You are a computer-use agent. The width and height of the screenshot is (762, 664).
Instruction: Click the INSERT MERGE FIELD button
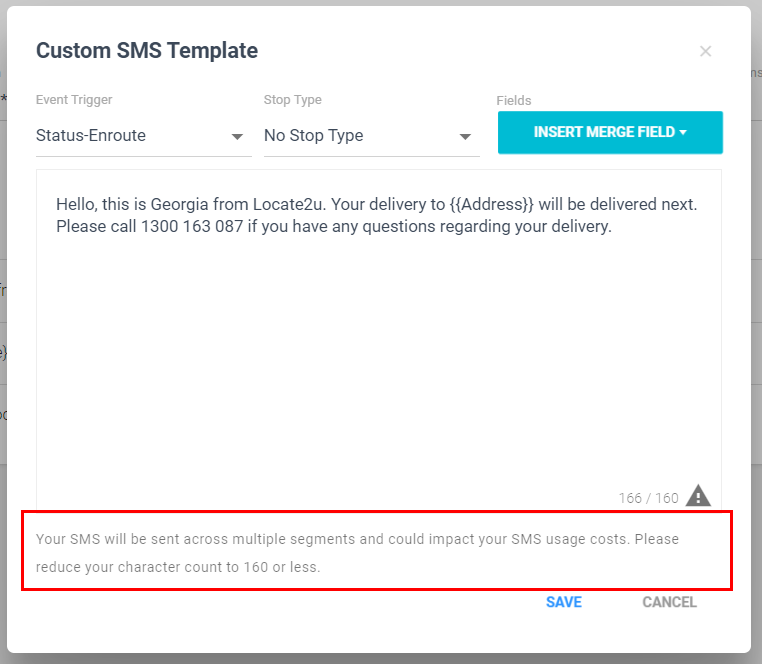coord(610,132)
